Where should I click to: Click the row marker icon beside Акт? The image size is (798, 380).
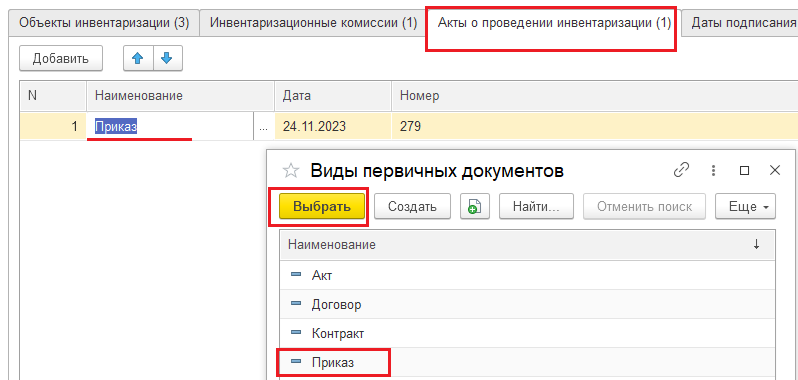click(x=296, y=275)
